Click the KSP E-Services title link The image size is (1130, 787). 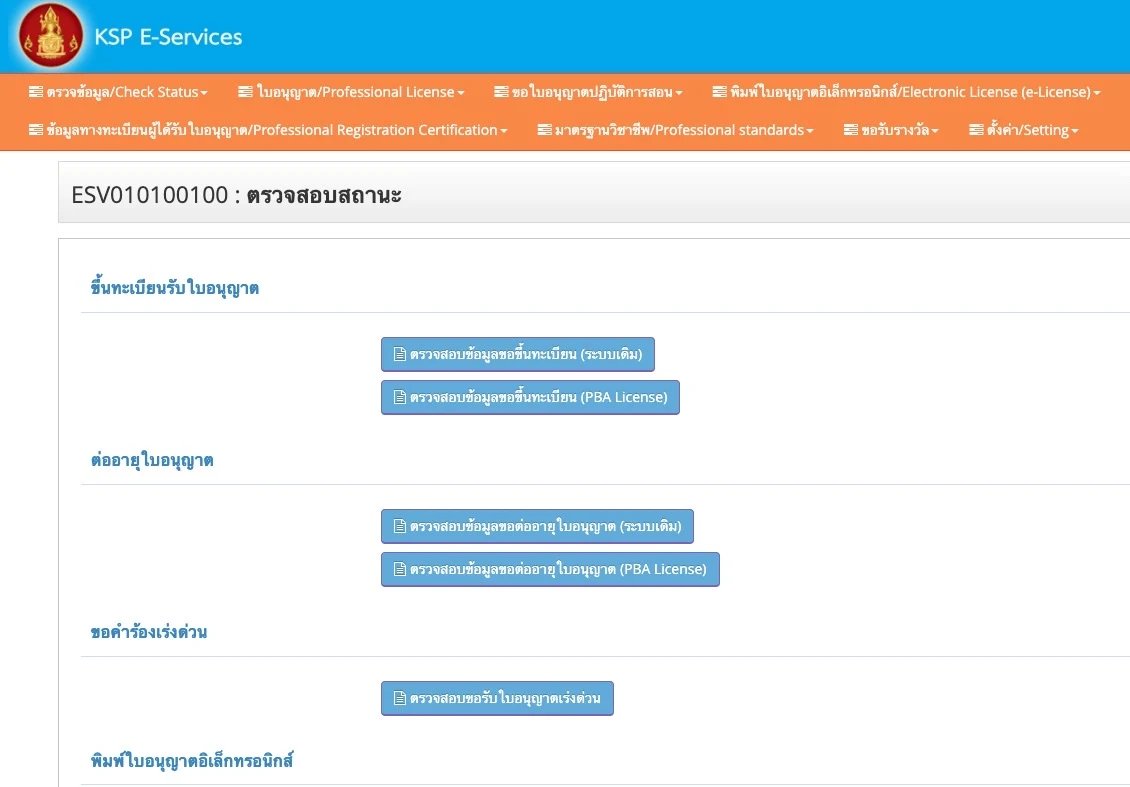(168, 37)
